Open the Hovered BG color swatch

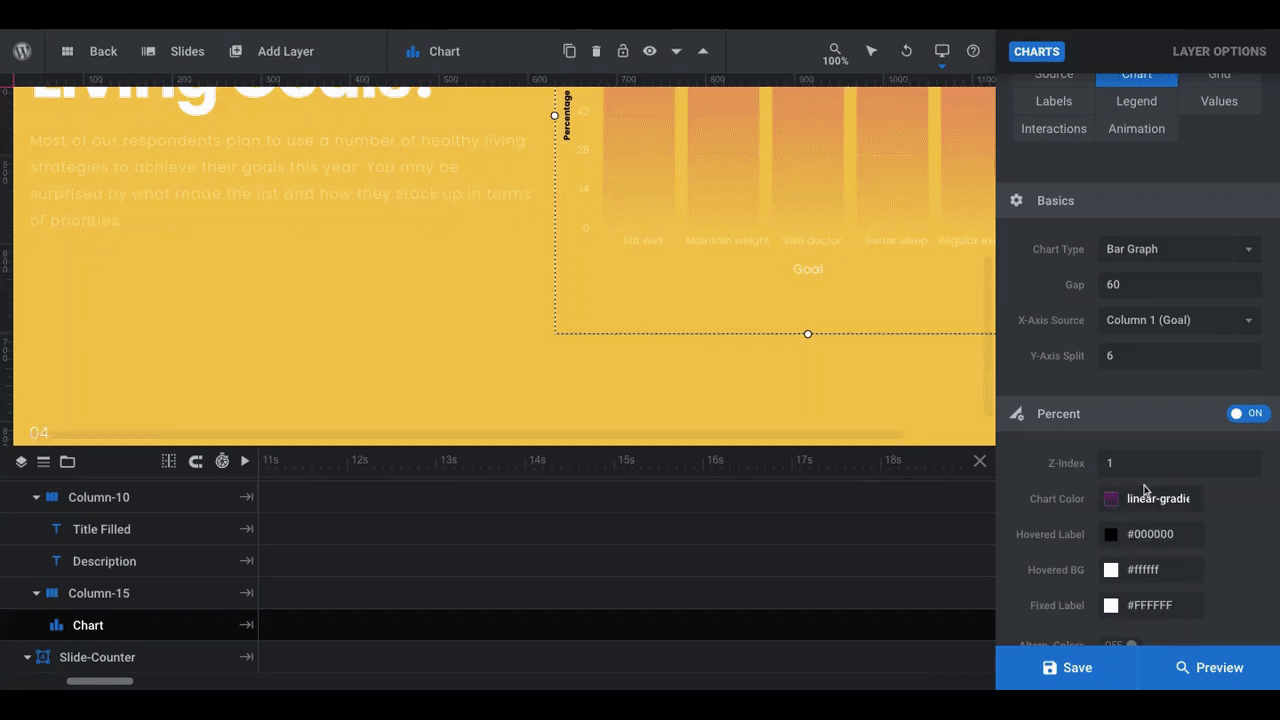(1111, 570)
